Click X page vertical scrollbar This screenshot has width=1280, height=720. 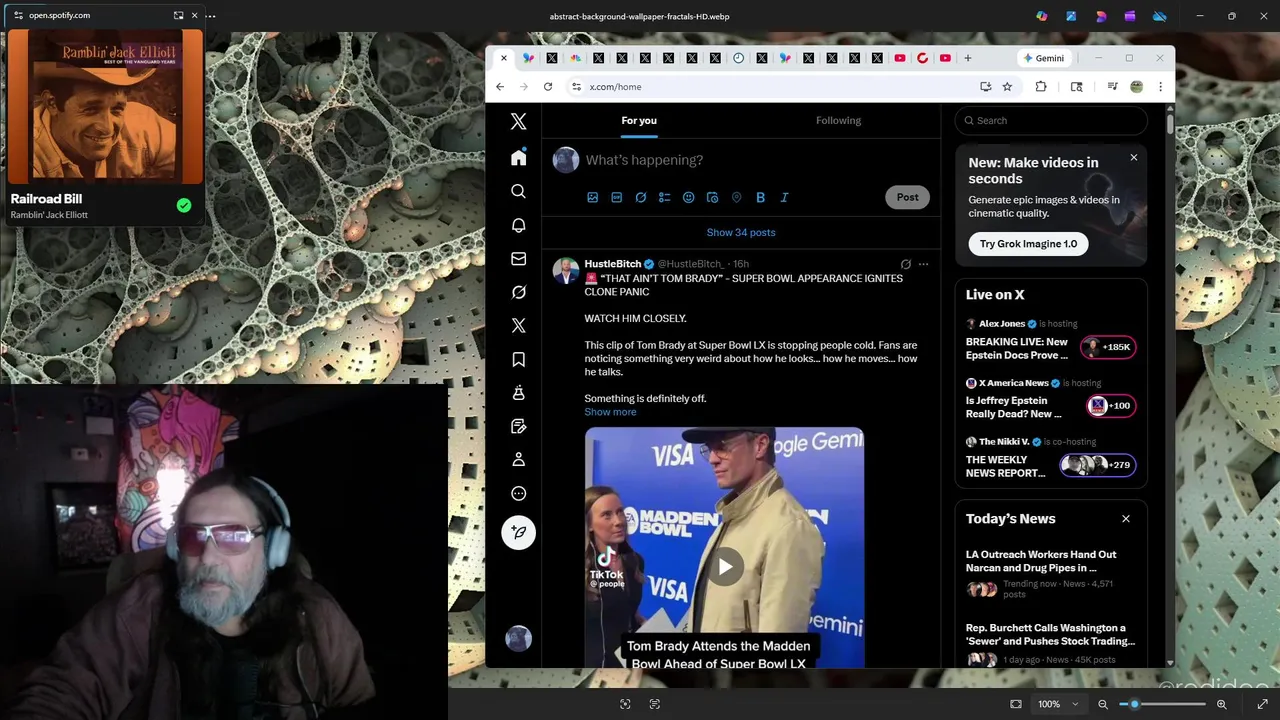click(1170, 123)
